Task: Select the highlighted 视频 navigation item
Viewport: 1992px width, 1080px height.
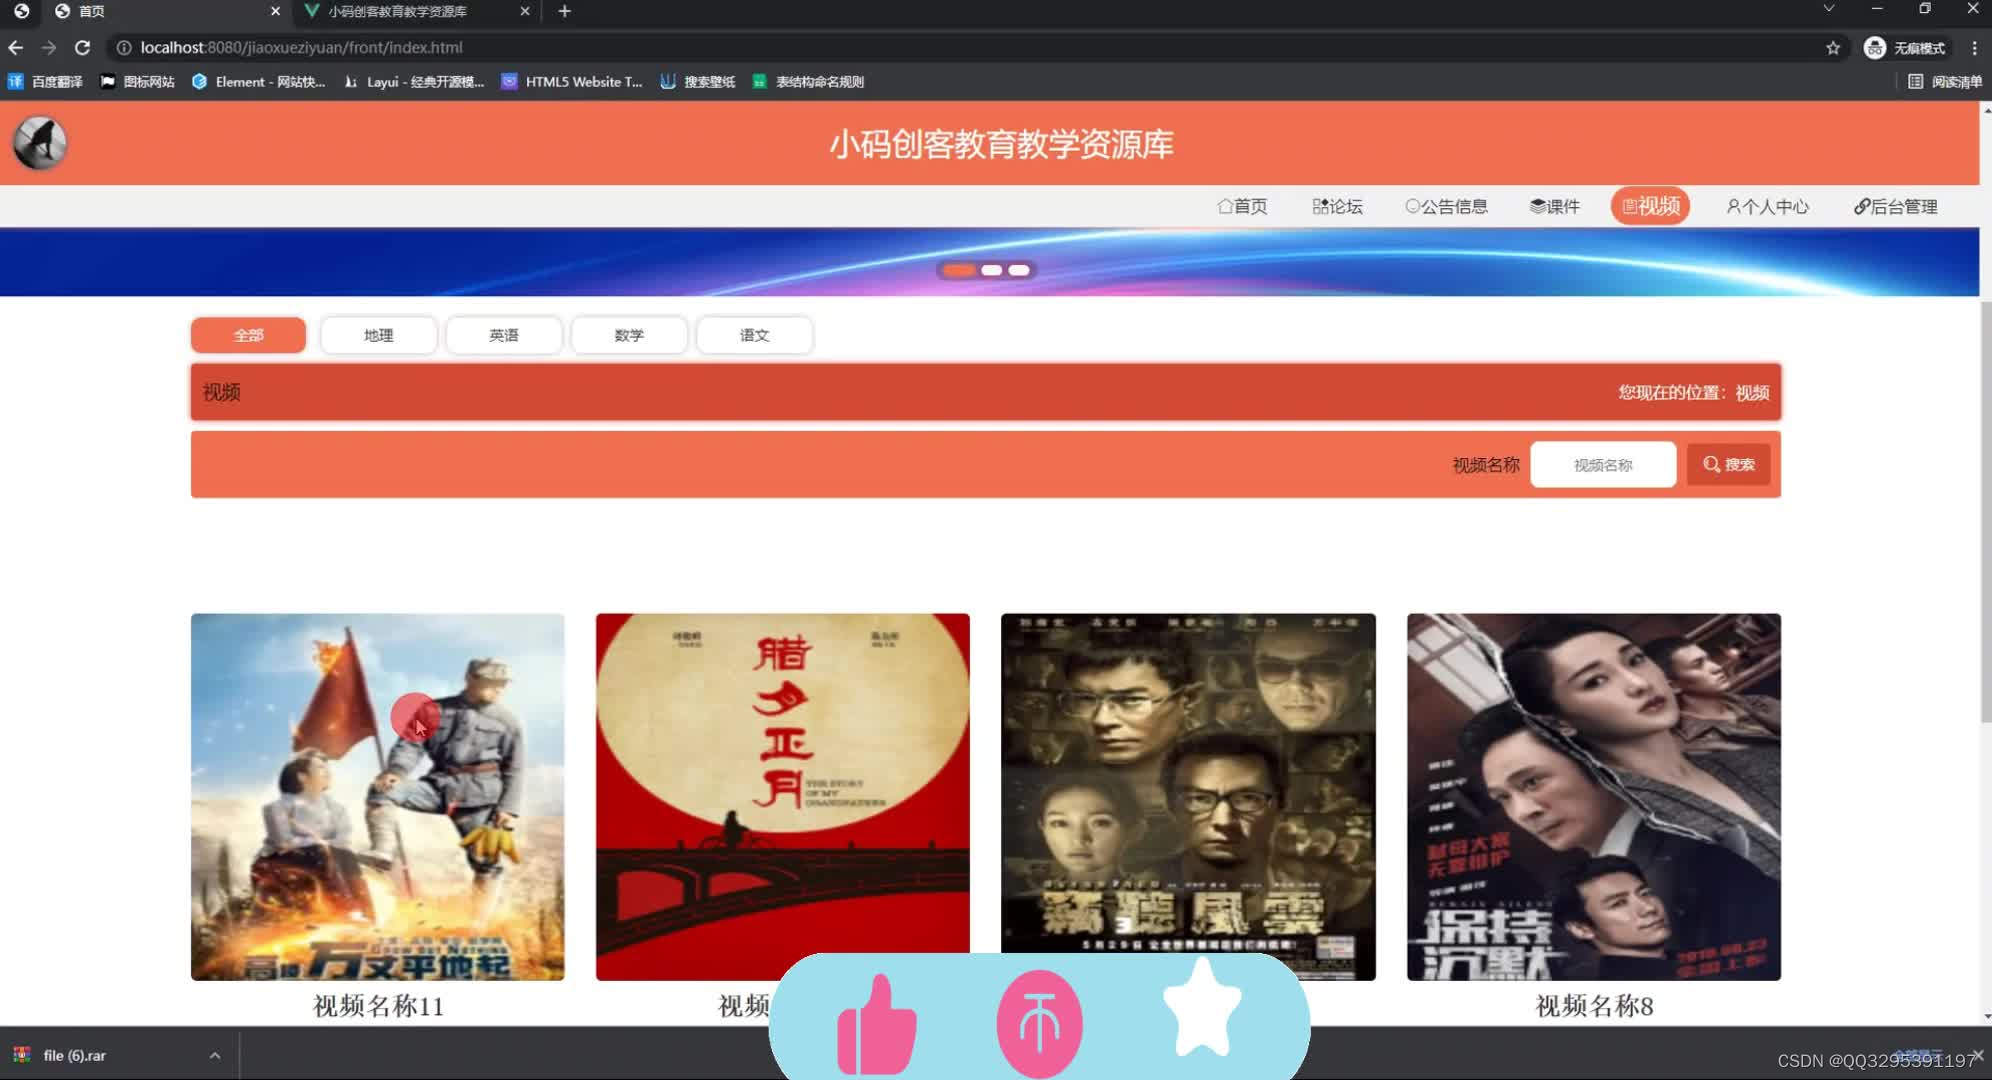Action: click(1650, 206)
